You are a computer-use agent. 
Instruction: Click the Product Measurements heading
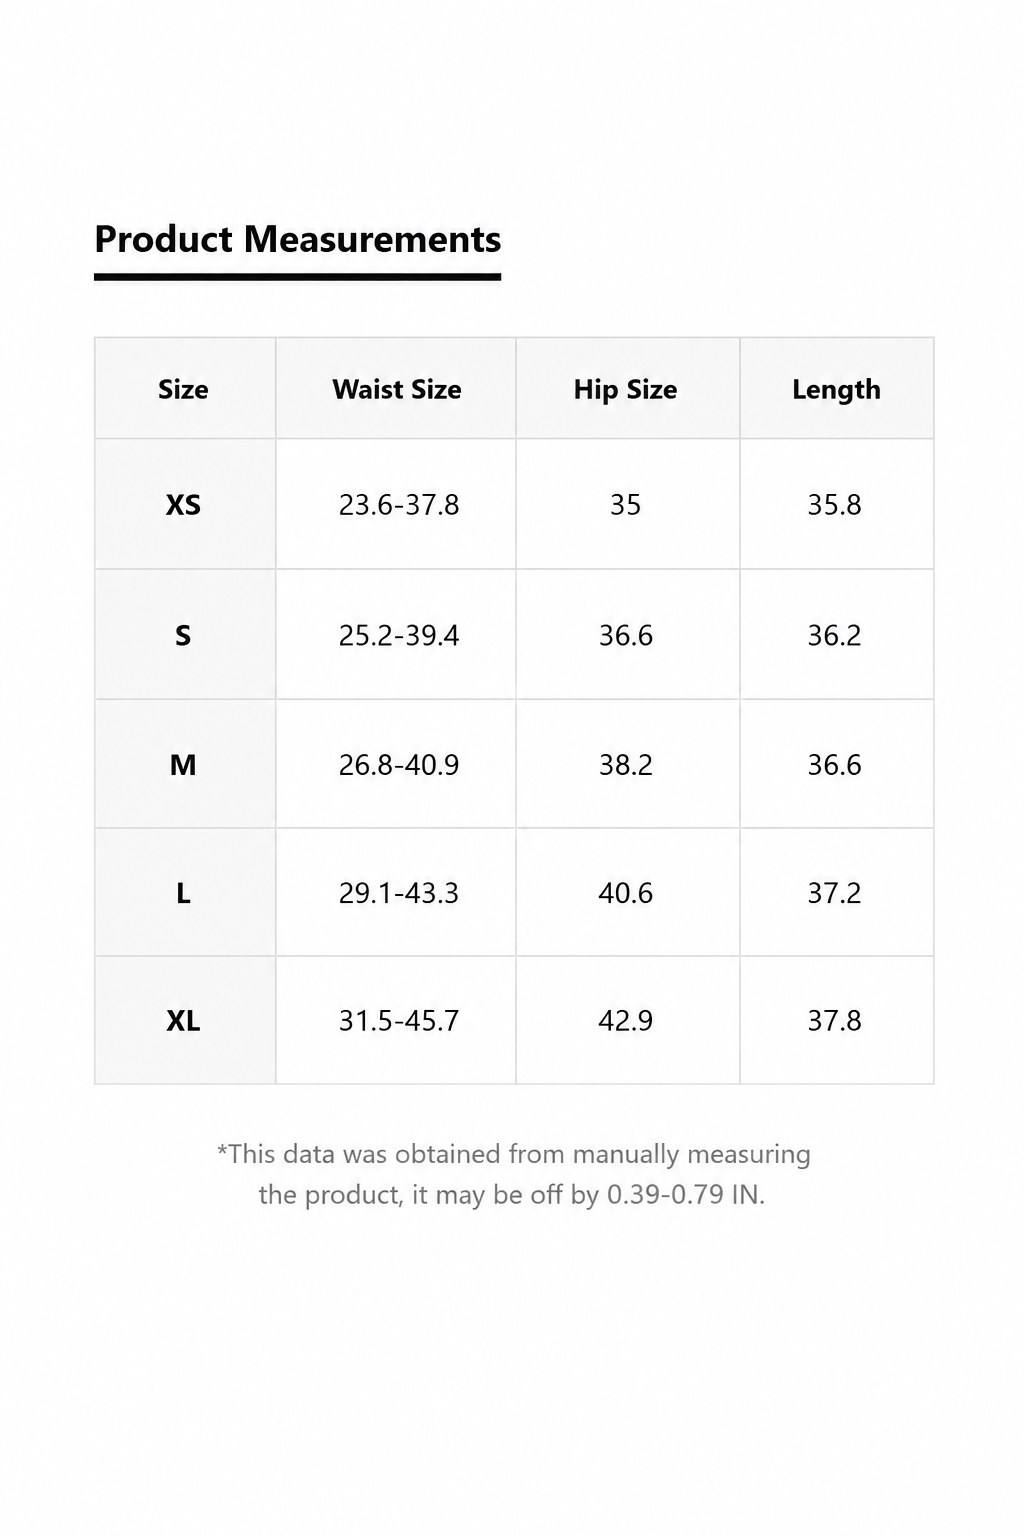click(x=298, y=240)
